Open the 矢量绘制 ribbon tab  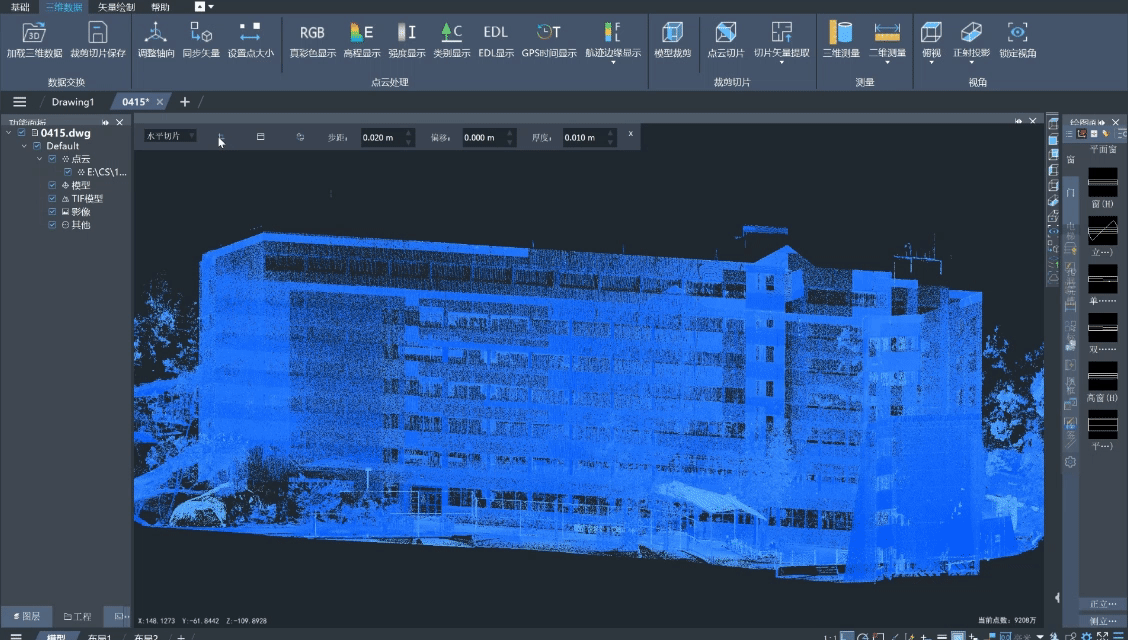point(116,7)
